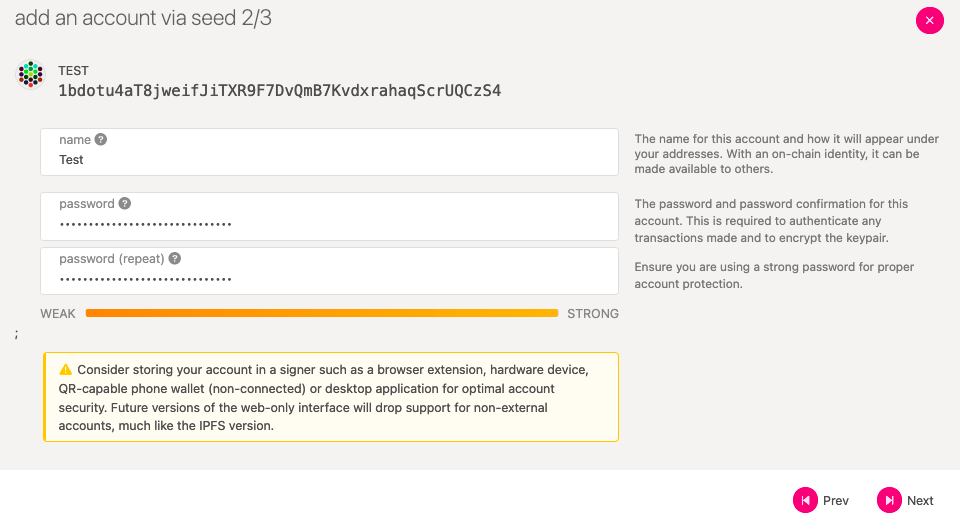Show help for password (repeat) field
This screenshot has height=521, width=960.
pos(174,258)
